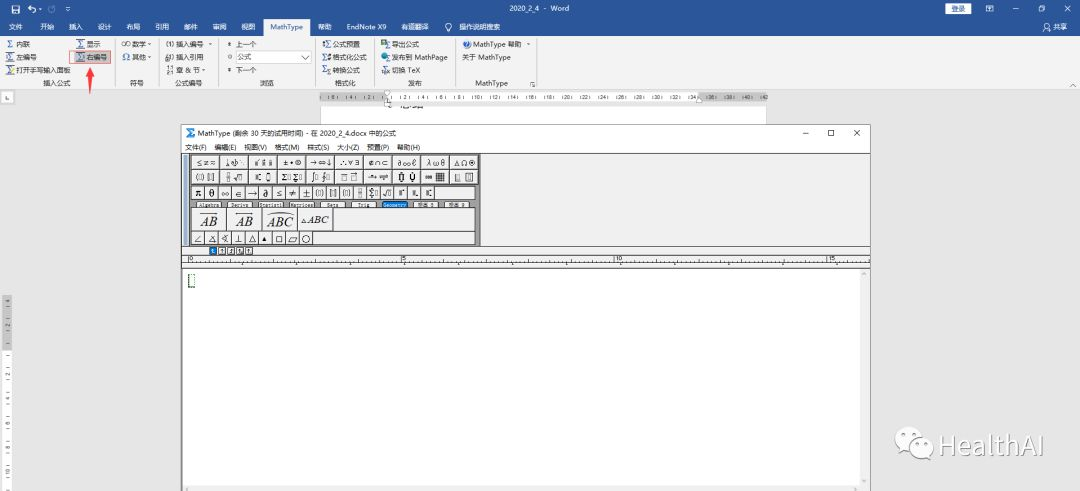The width and height of the screenshot is (1080, 491).
Task: Open the 文件(F) menu in MathType
Action: click(x=196, y=147)
